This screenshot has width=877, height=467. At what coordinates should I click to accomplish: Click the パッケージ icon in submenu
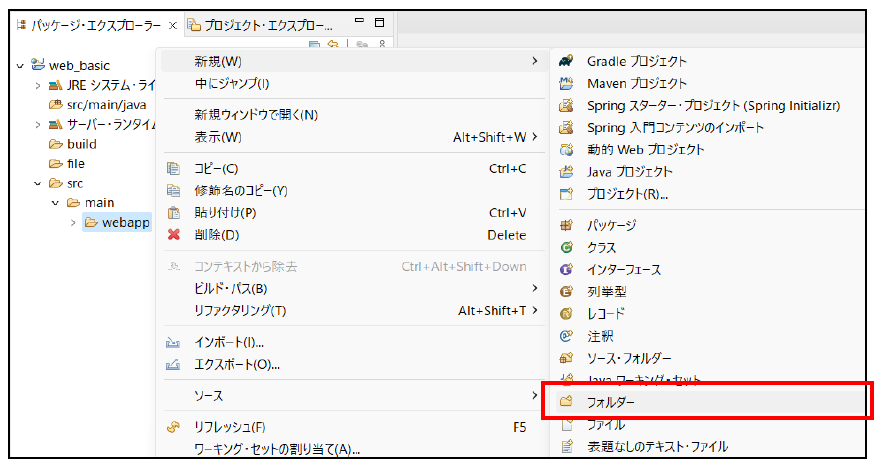click(x=566, y=226)
